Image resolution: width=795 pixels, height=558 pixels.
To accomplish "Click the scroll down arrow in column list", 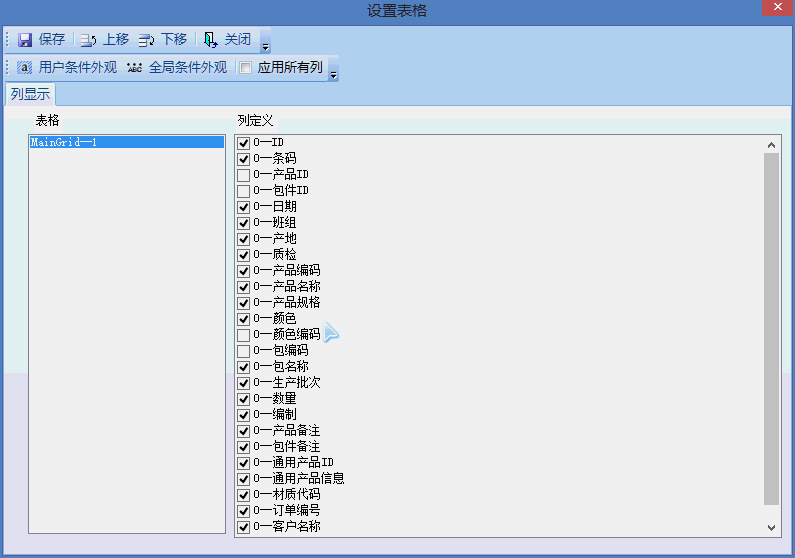I will click(771, 527).
